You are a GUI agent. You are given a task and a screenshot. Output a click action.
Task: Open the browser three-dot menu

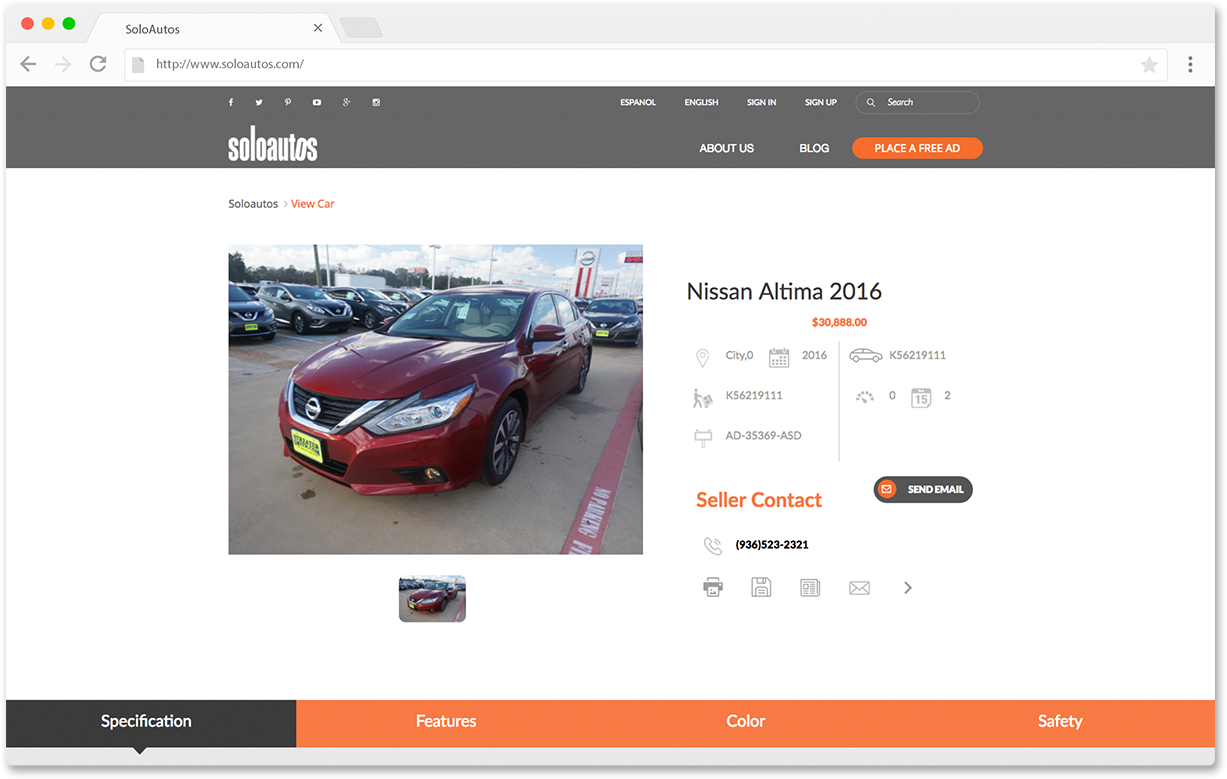1190,64
